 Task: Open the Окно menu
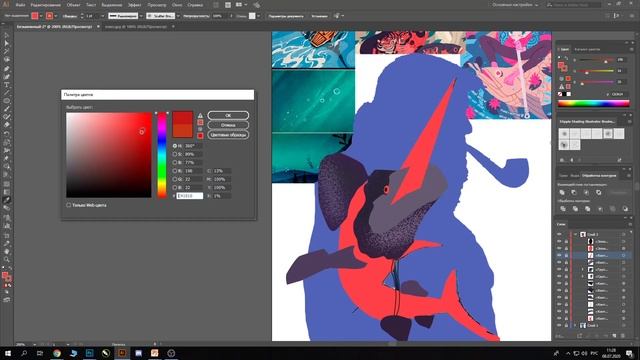[x=177, y=5]
